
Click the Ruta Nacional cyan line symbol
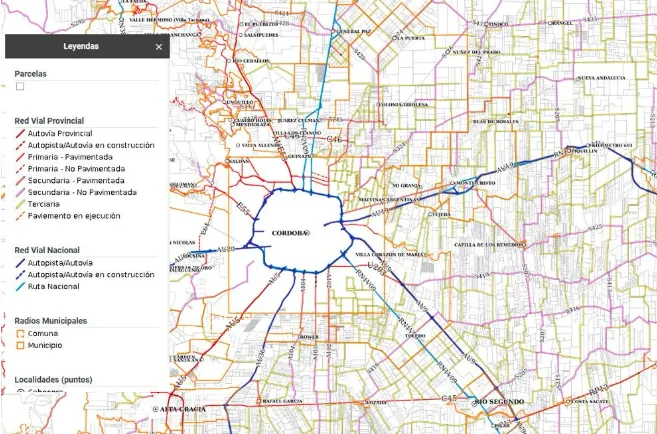[20, 286]
